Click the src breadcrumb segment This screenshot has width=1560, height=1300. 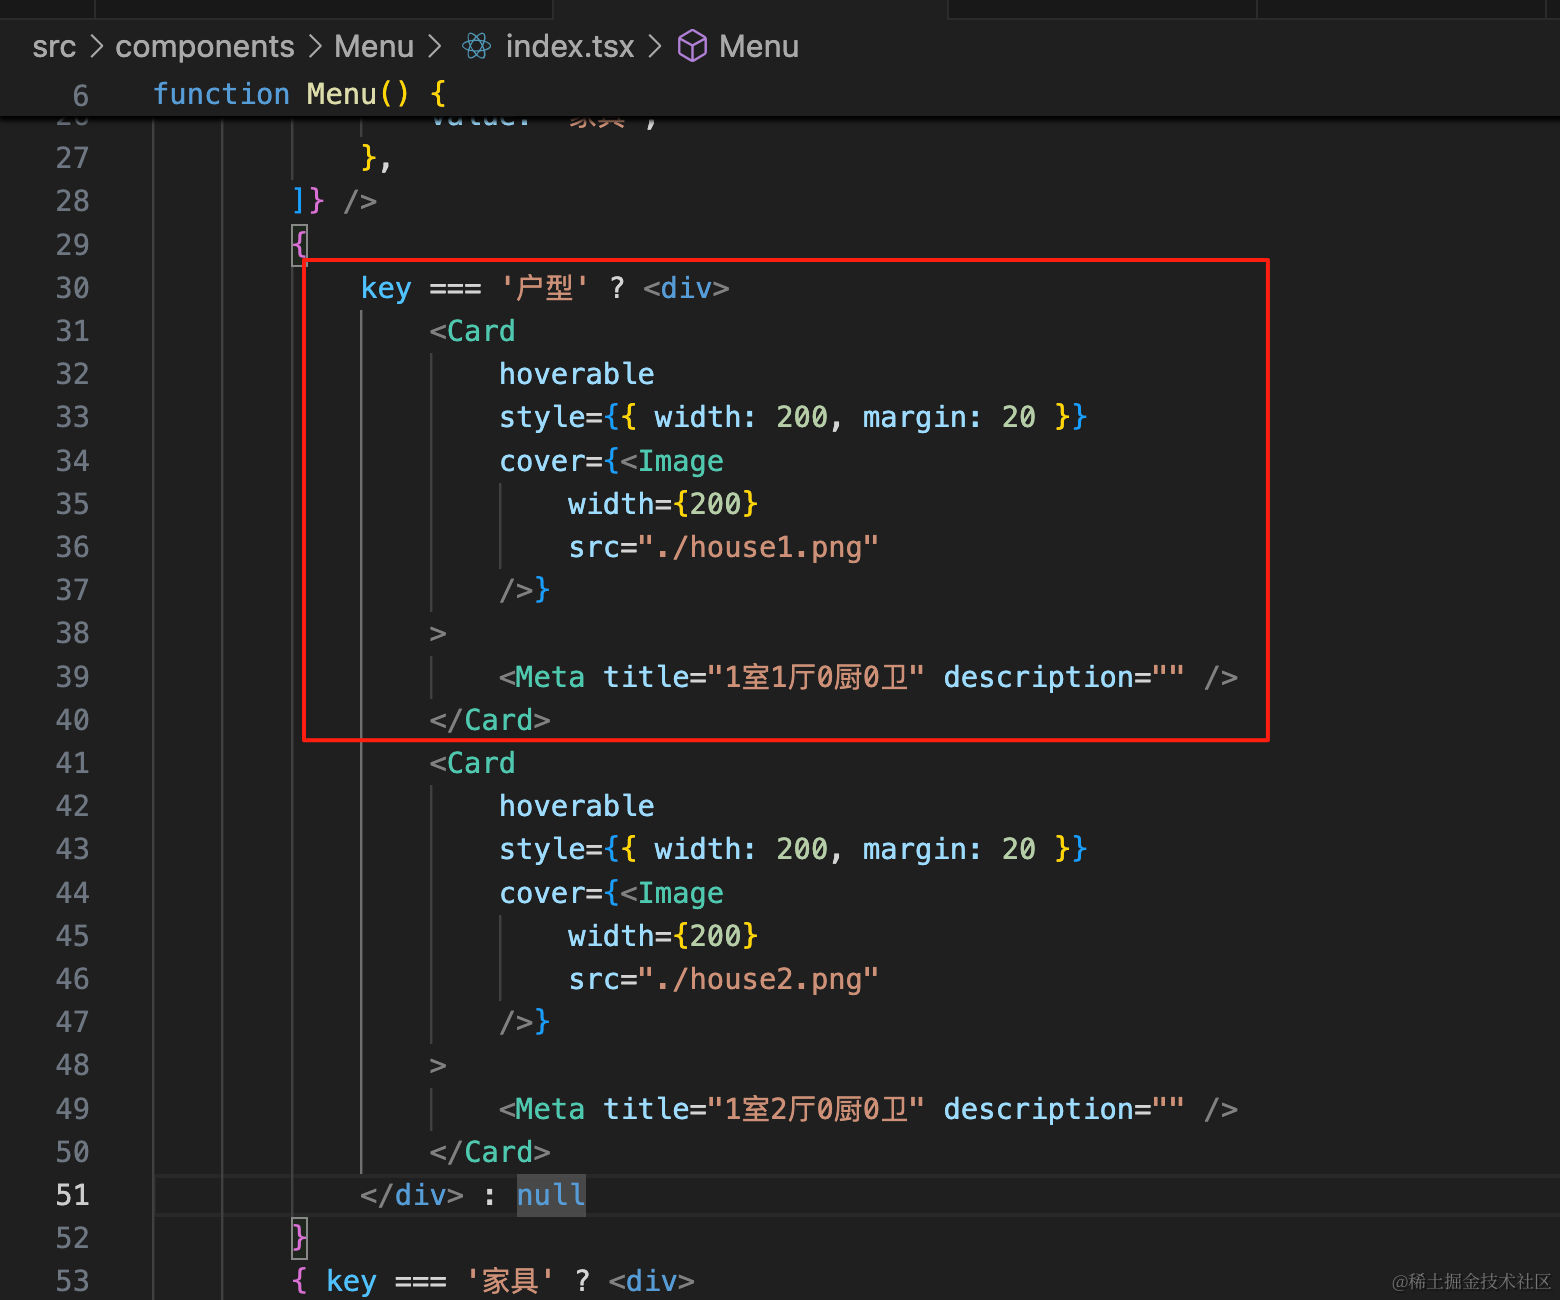coord(54,47)
